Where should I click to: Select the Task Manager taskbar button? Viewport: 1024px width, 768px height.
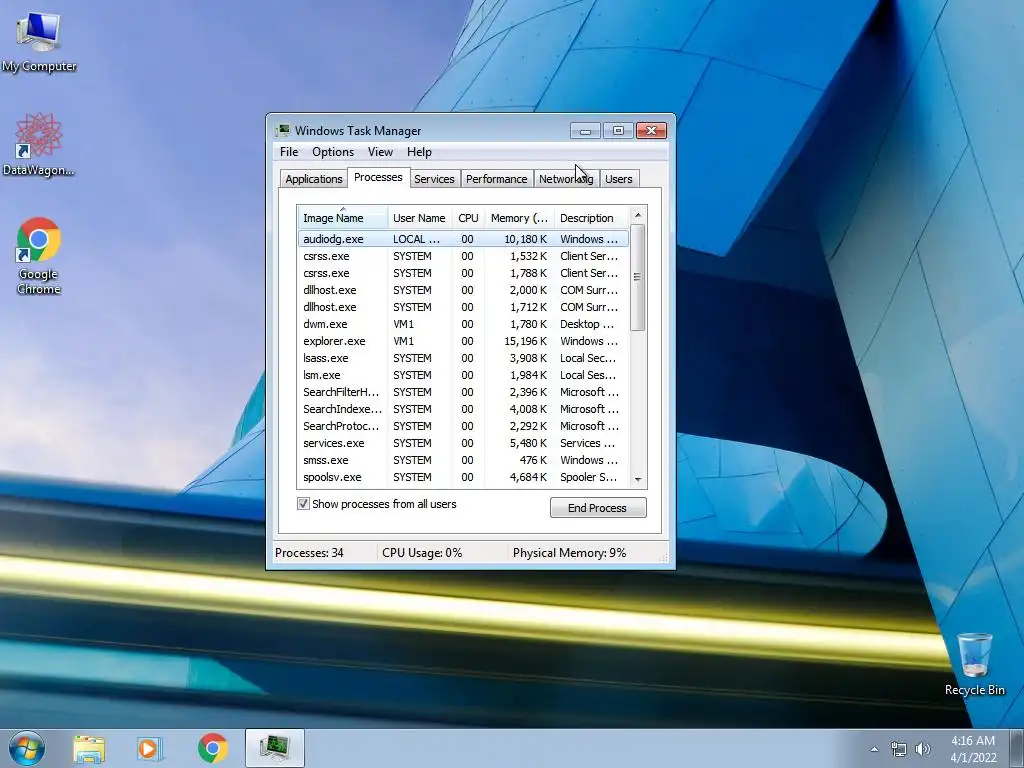tap(275, 748)
